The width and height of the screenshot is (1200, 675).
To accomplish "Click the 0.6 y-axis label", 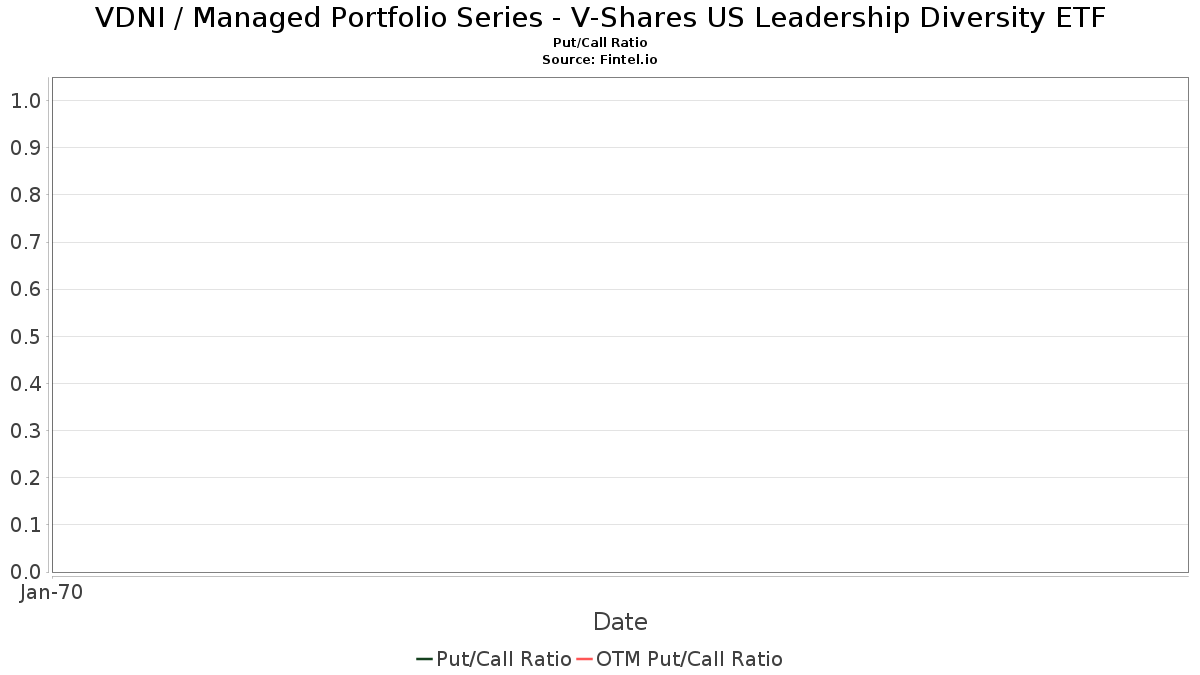I will 25,289.
